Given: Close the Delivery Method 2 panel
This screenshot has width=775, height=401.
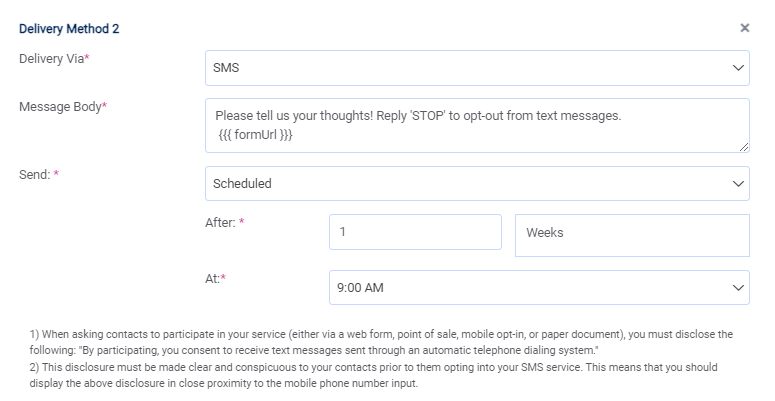Looking at the screenshot, I should pyautogui.click(x=744, y=28).
